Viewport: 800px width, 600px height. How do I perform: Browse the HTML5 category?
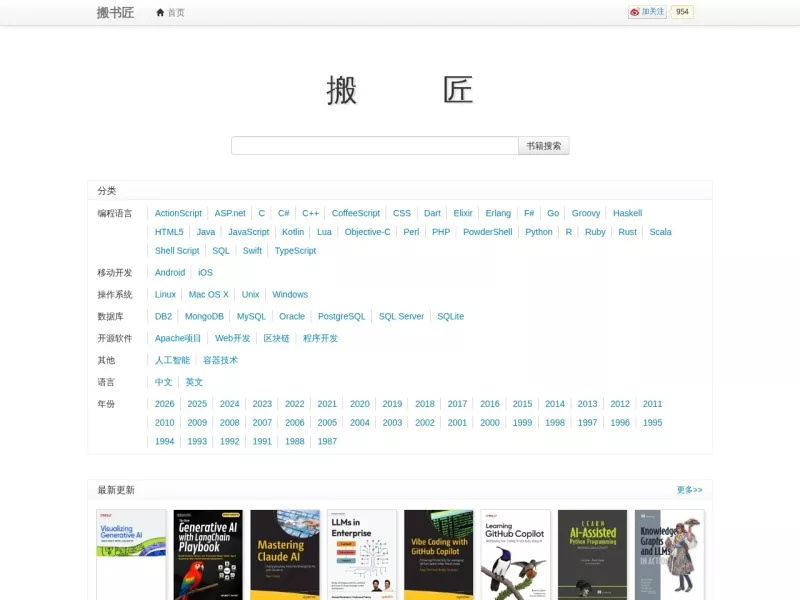pos(169,232)
